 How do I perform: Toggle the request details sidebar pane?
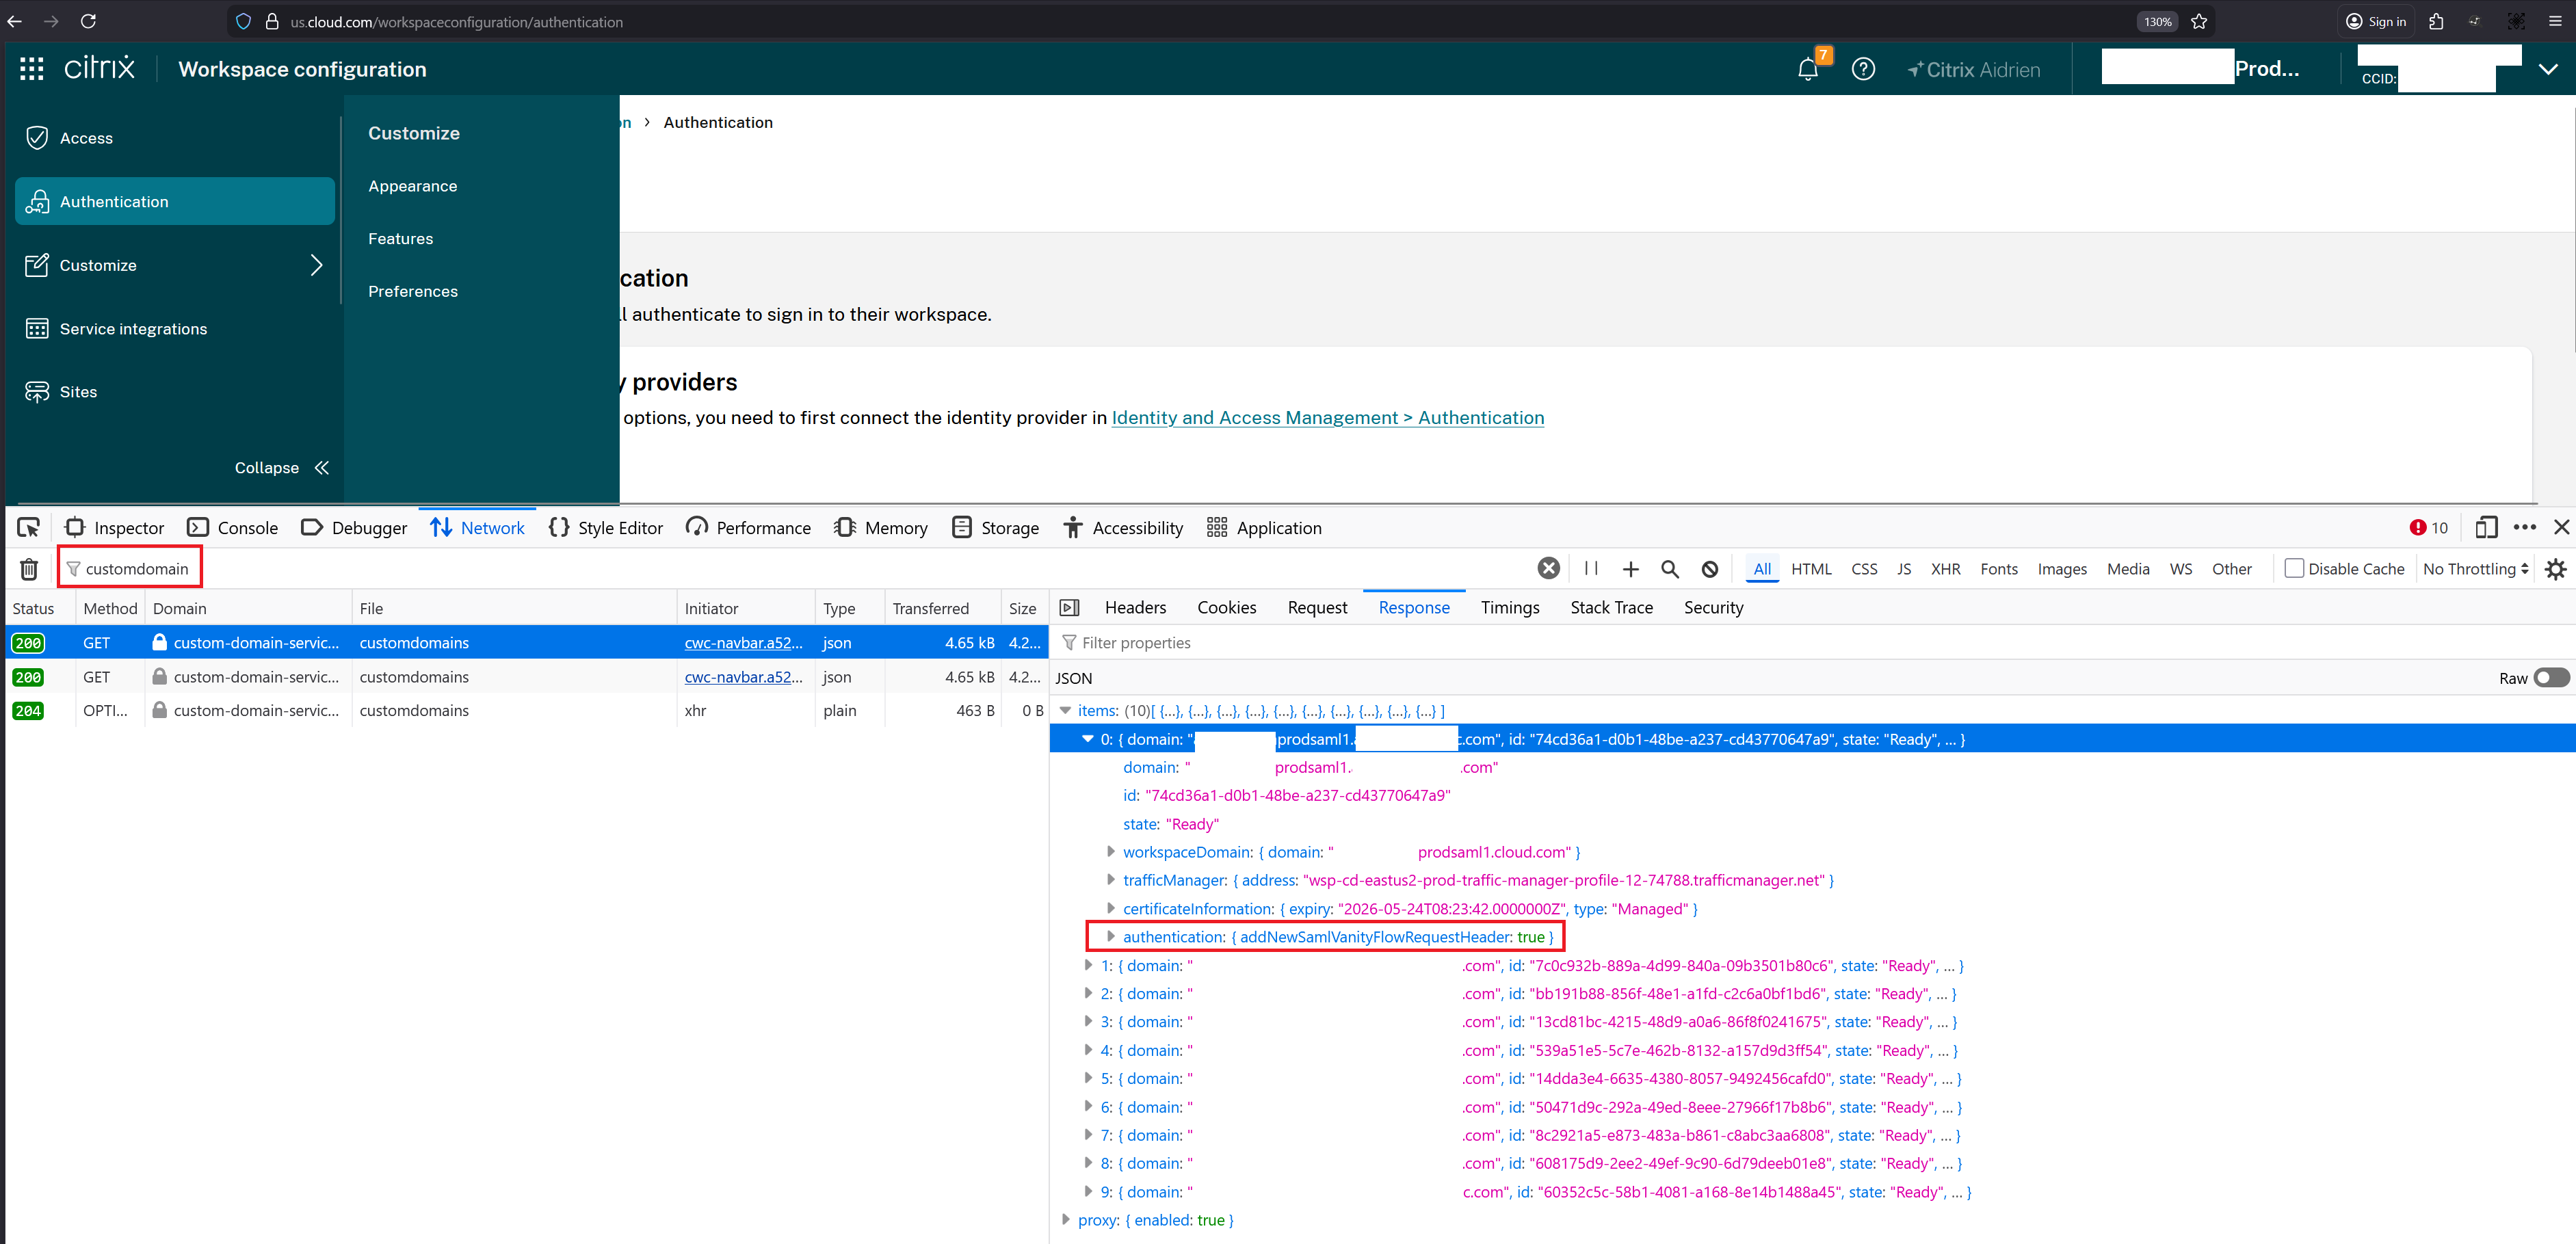[1069, 607]
